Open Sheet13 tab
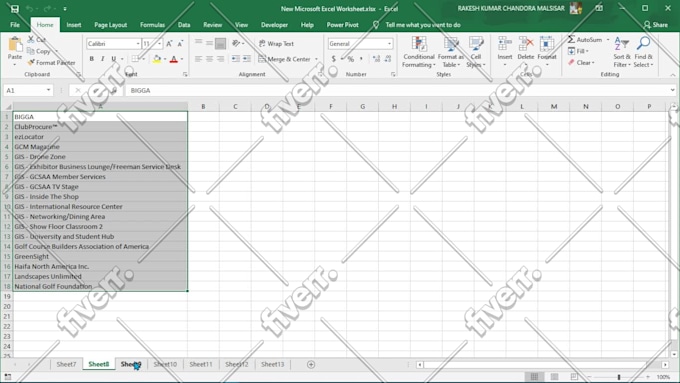Viewport: 680px width, 383px height. pos(272,364)
